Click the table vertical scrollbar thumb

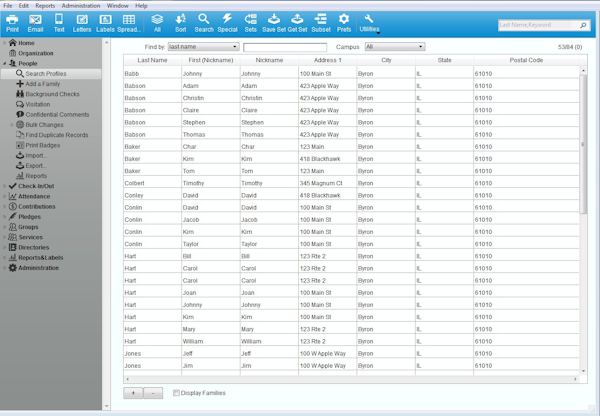click(x=583, y=144)
